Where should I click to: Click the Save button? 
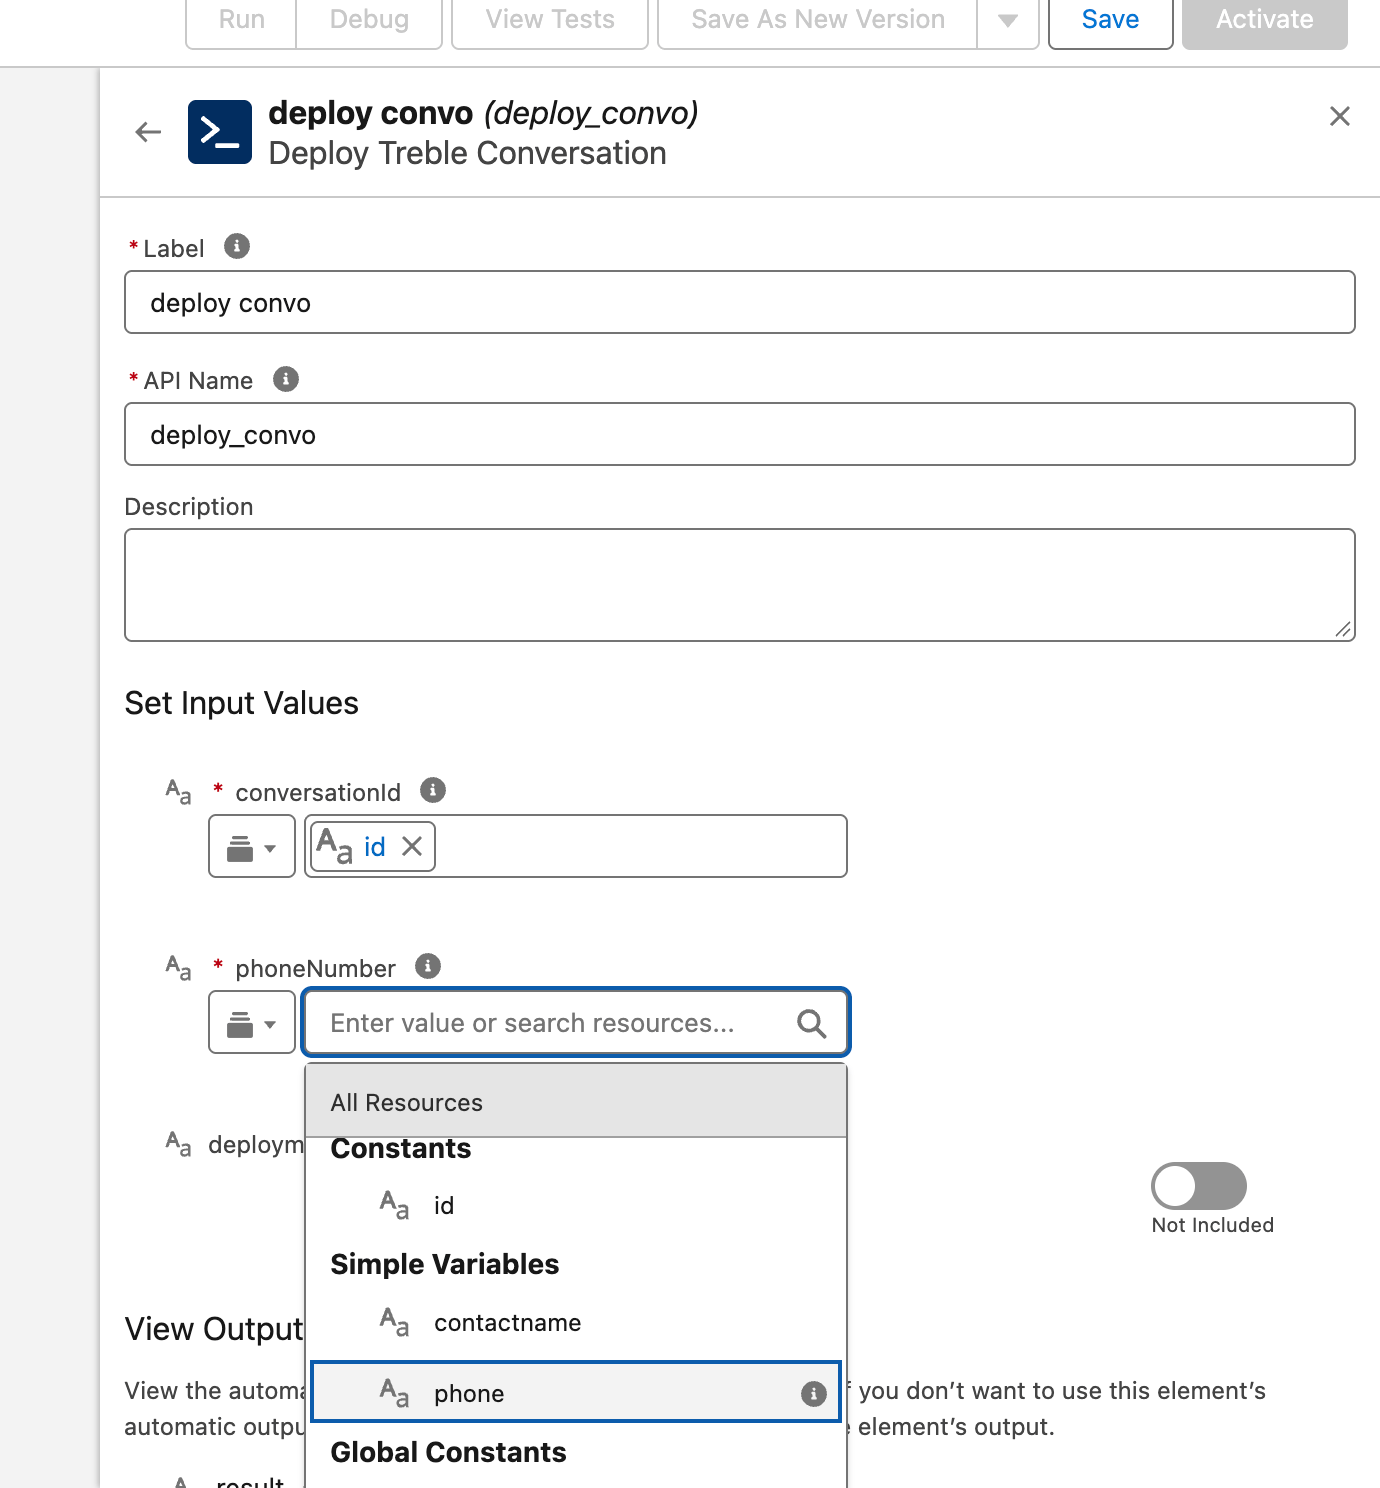(1110, 20)
